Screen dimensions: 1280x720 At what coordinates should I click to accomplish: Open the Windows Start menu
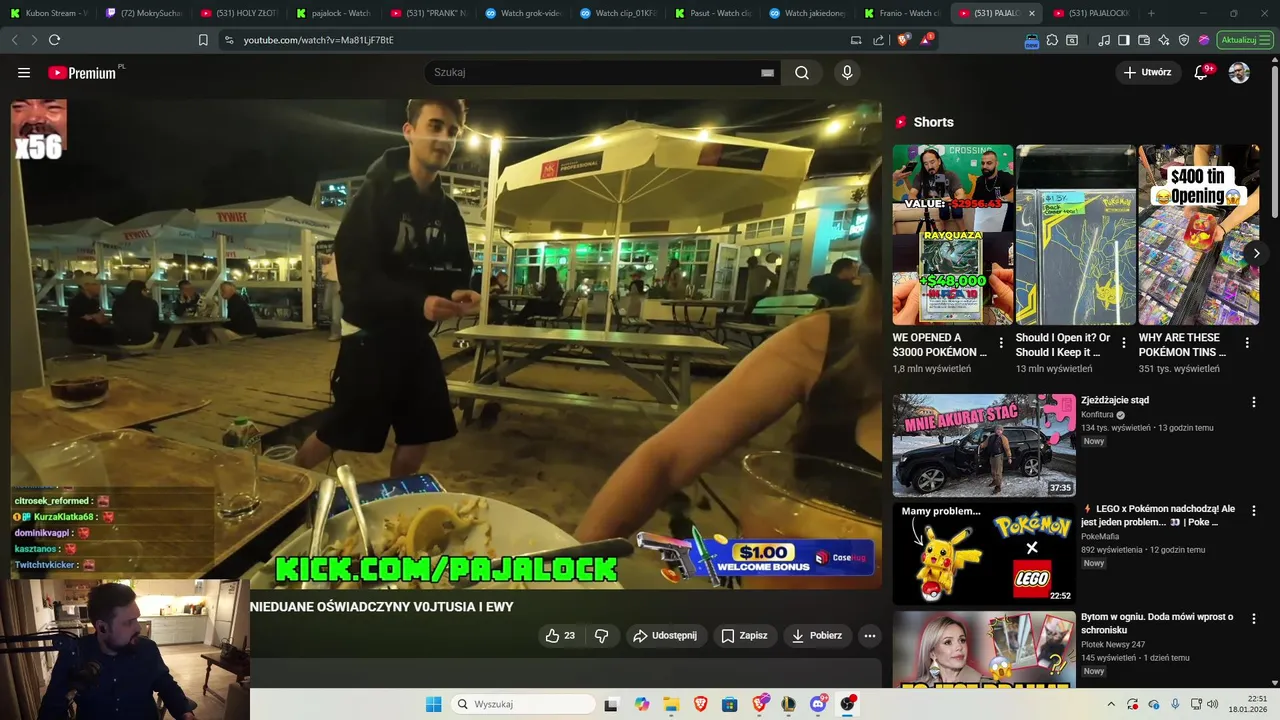pyautogui.click(x=433, y=704)
